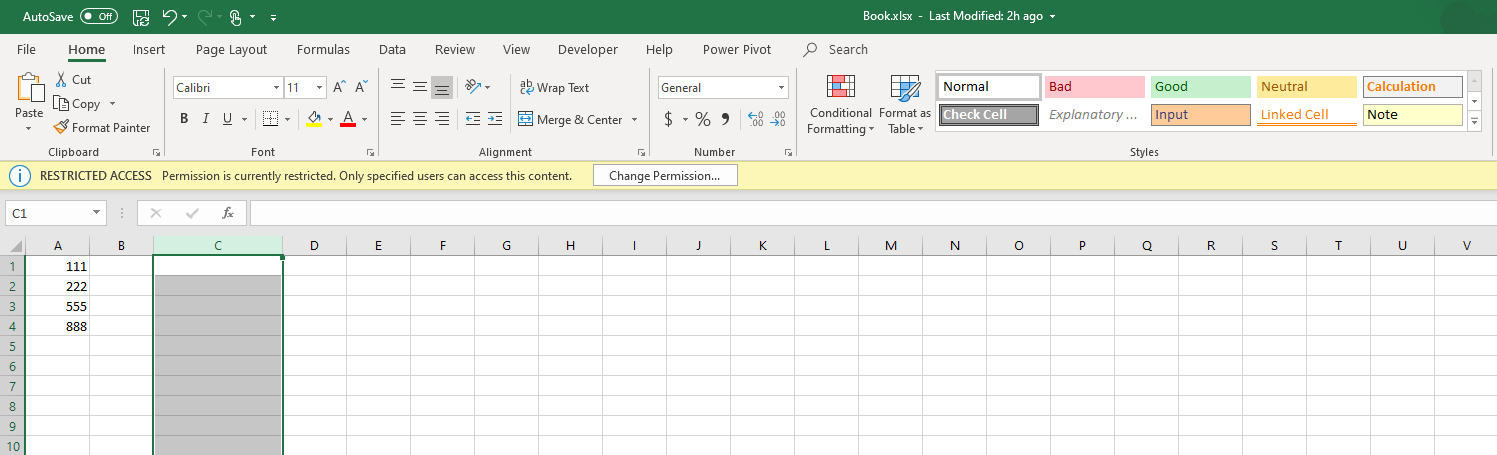Toggle Wrap Text

point(555,87)
